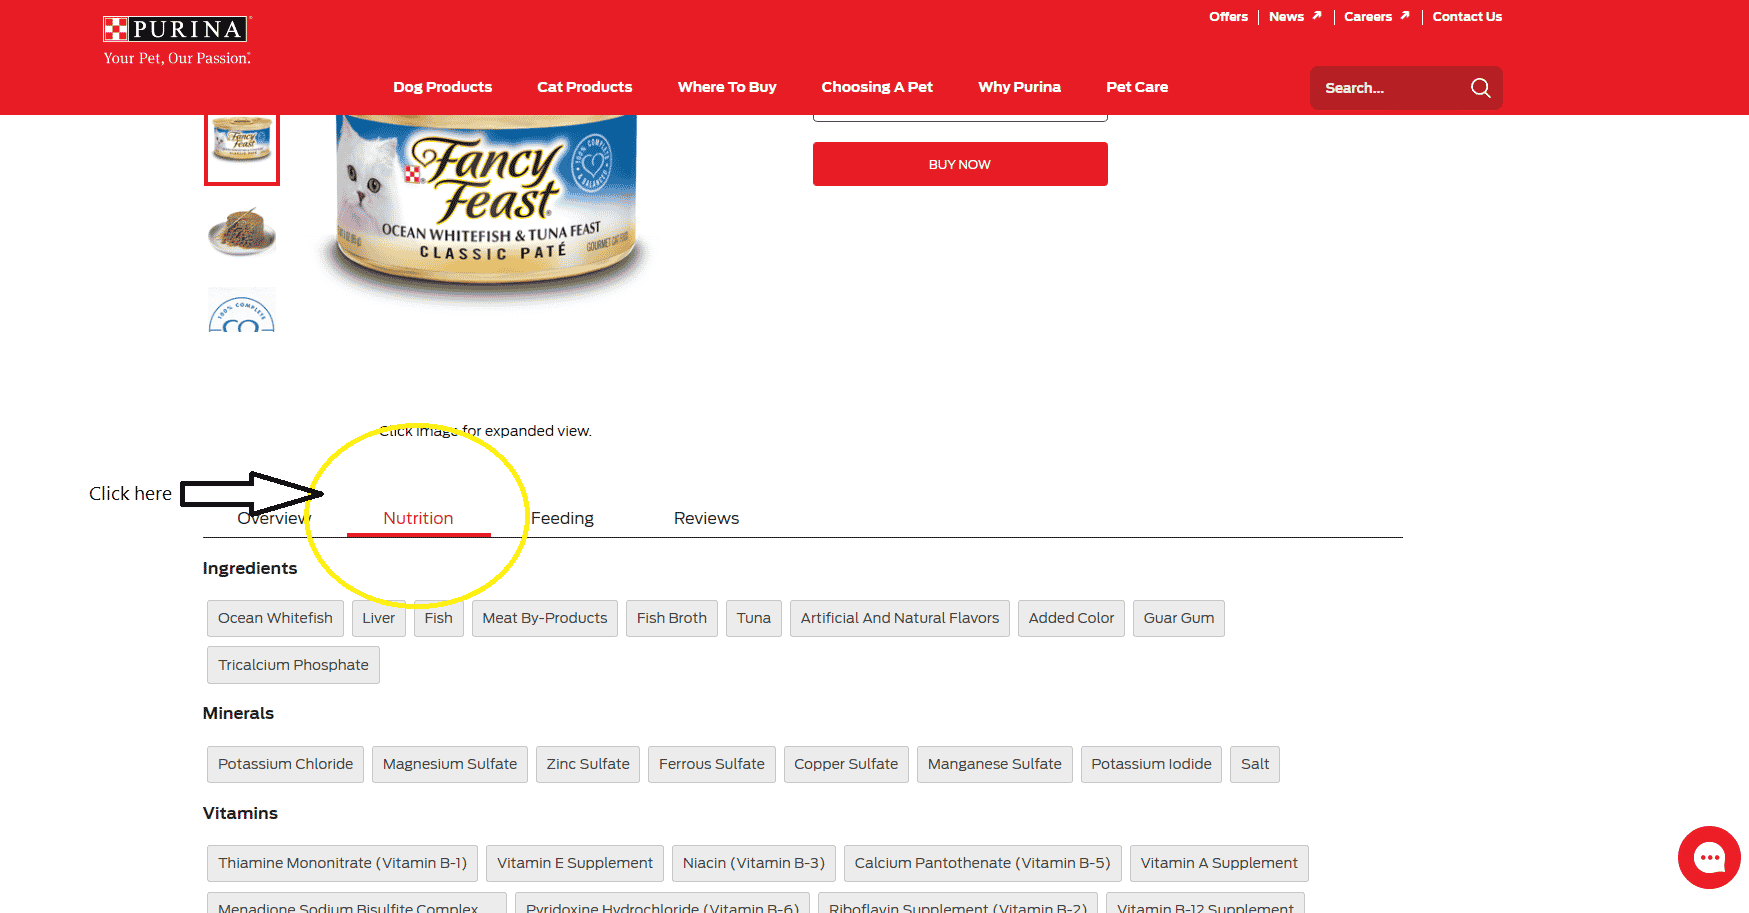Click inside the search input field
The image size is (1749, 913).
[1380, 87]
